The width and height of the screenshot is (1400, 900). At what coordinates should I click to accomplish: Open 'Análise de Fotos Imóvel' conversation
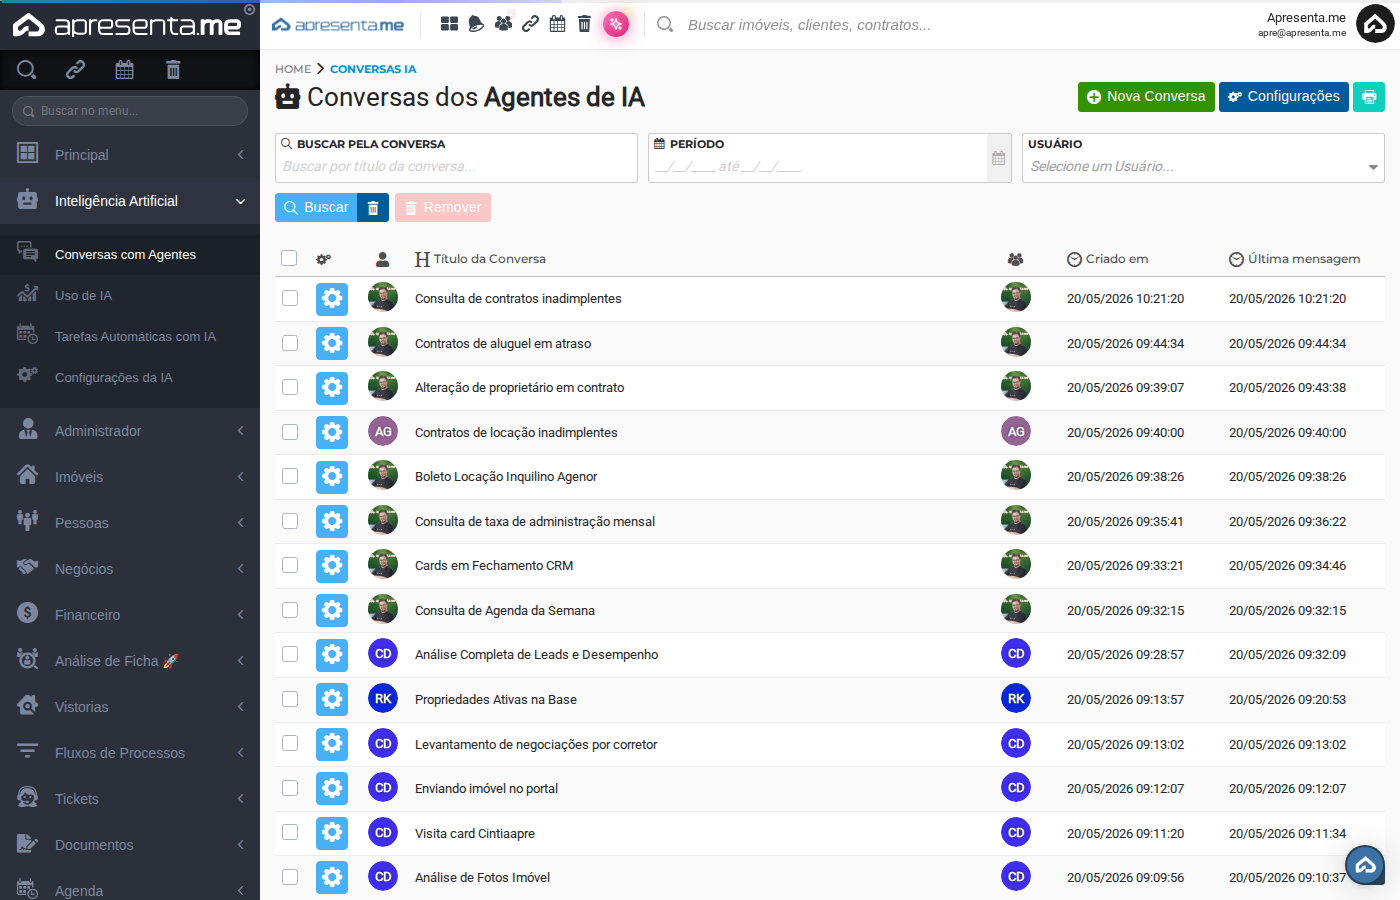(x=482, y=877)
